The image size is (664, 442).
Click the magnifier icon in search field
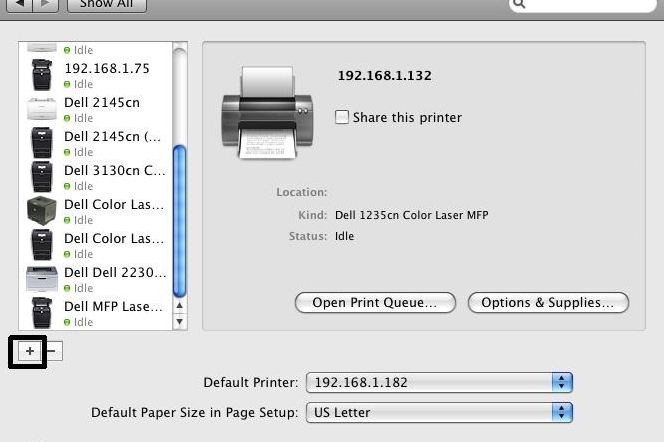[520, 4]
